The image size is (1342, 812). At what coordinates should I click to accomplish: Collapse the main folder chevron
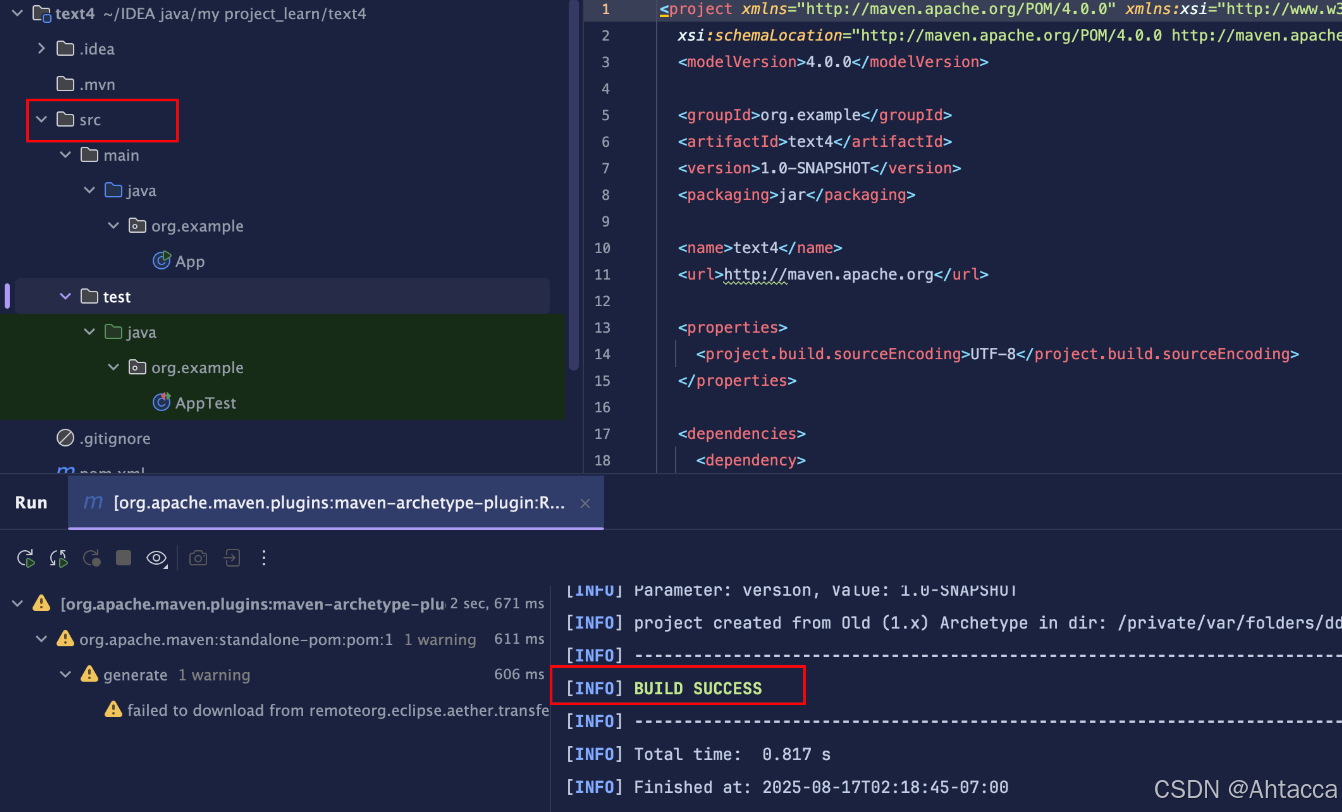(66, 155)
